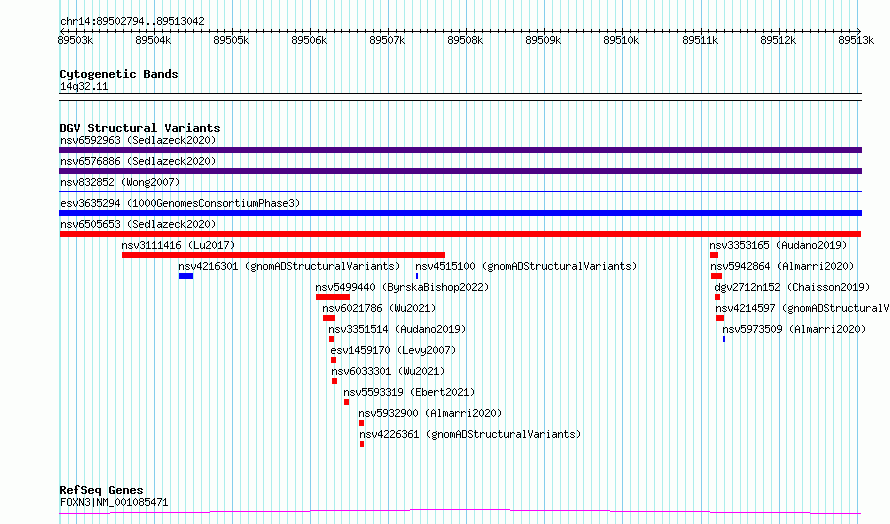
Task: Click nsv5973509 (Almarri2020) label
Action: 794,329
